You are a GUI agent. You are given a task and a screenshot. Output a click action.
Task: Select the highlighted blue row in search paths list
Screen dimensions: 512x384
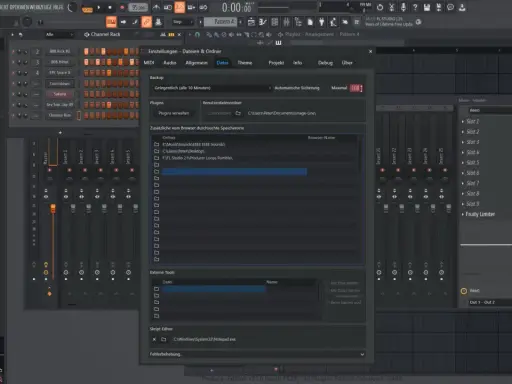click(x=234, y=172)
